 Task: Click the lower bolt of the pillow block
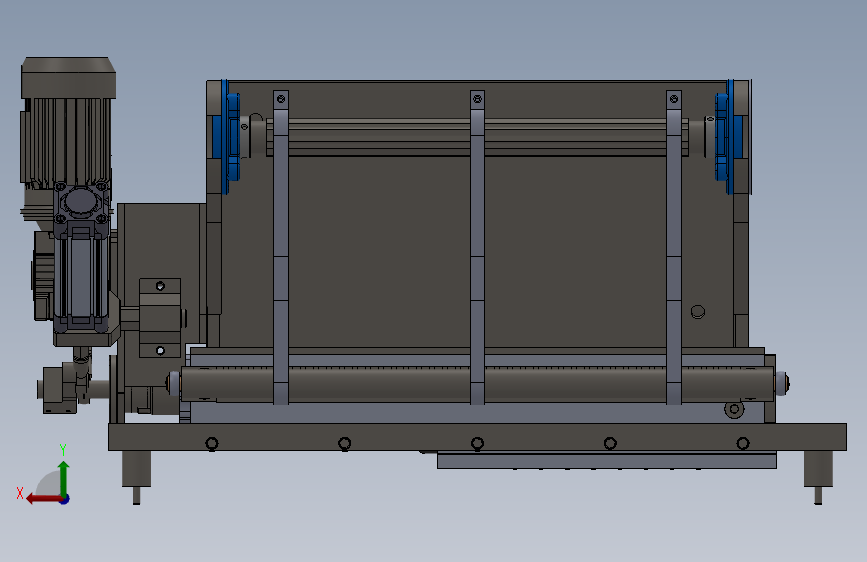pos(160,351)
